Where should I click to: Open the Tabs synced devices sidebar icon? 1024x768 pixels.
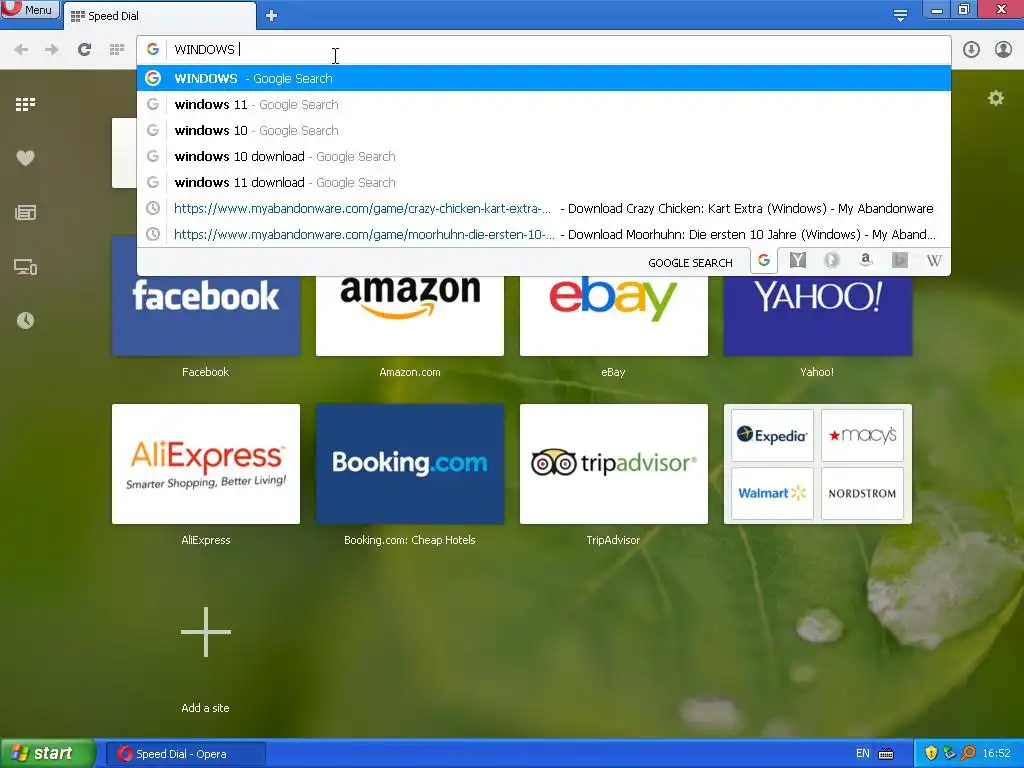point(25,266)
